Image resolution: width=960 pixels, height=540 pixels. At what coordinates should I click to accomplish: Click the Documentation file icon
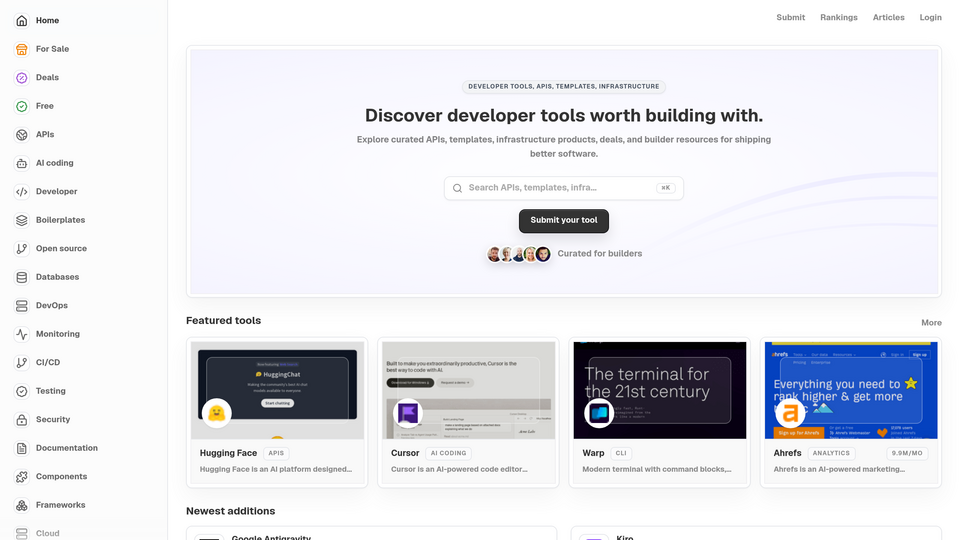point(21,448)
